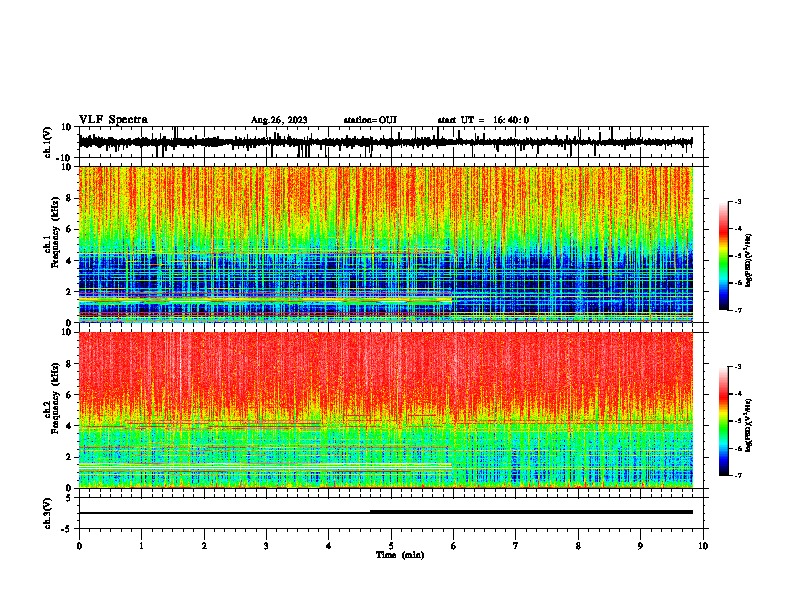Click the ch.2 spectrogram color scale bar
Viewport: 792px width, 612px height.
(723, 421)
